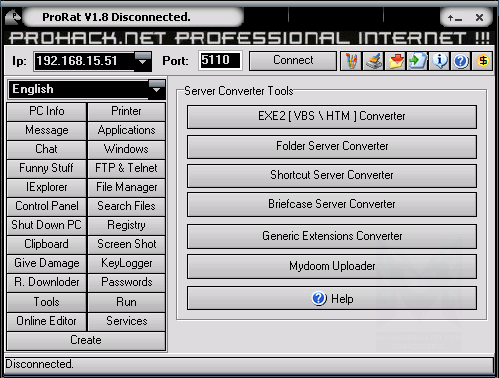Viewport: 499px width, 378px height.
Task: Click the colored pencils icon in toolbar
Action: coord(351,61)
